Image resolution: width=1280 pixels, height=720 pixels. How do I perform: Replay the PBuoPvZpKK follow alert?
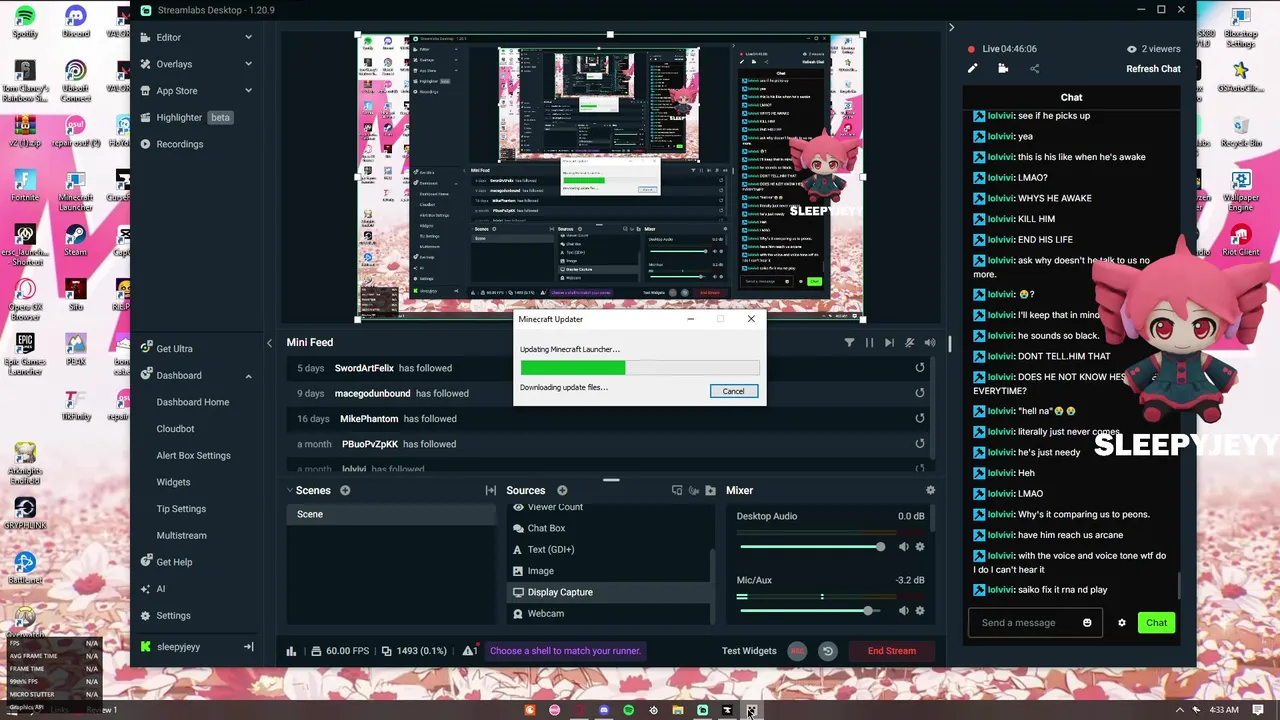pyautogui.click(x=919, y=444)
